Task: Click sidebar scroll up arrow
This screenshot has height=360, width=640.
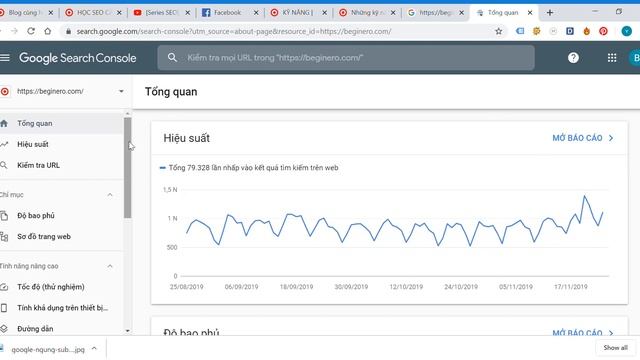Action: 128,113
